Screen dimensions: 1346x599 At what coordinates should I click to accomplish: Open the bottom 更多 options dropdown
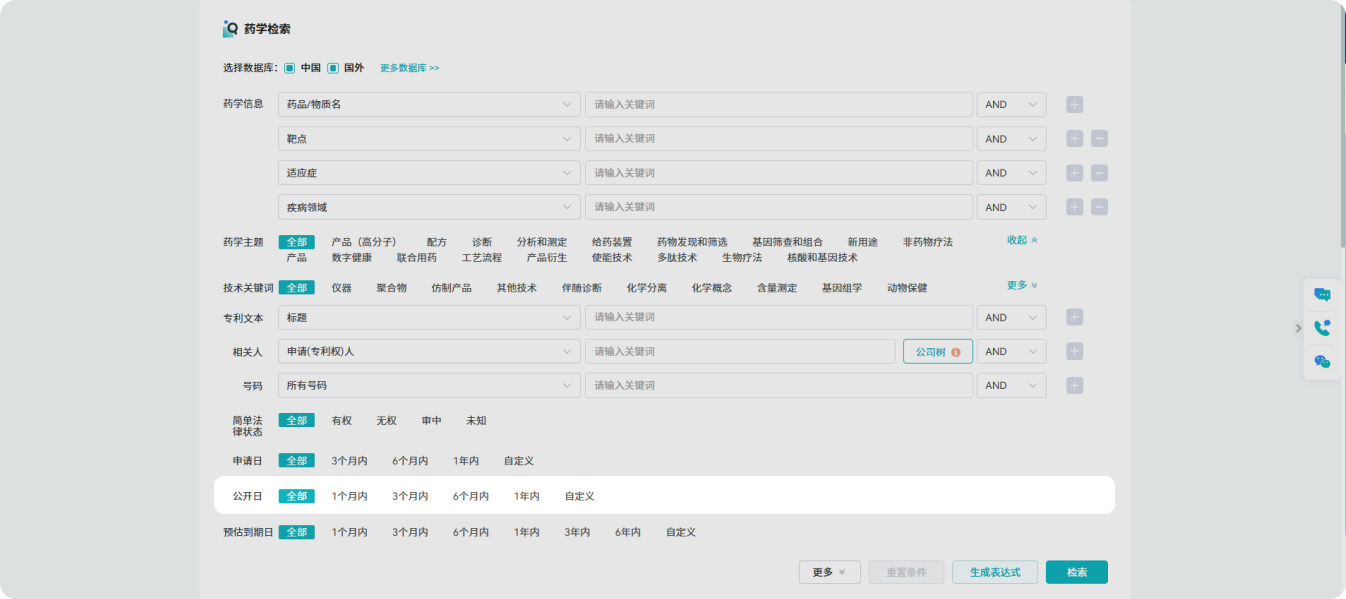coord(830,572)
